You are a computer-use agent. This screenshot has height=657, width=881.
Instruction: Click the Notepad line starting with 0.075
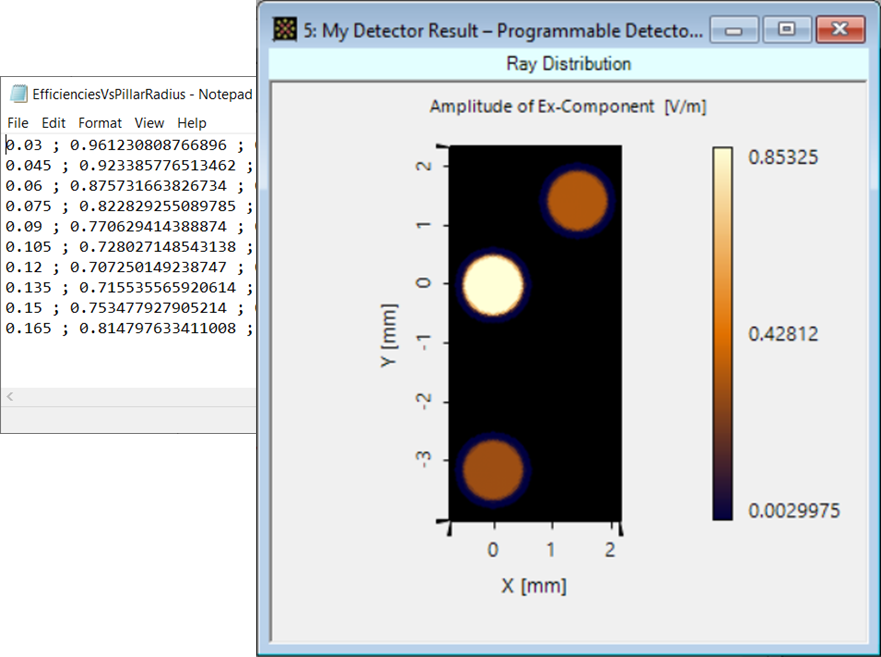(130, 206)
